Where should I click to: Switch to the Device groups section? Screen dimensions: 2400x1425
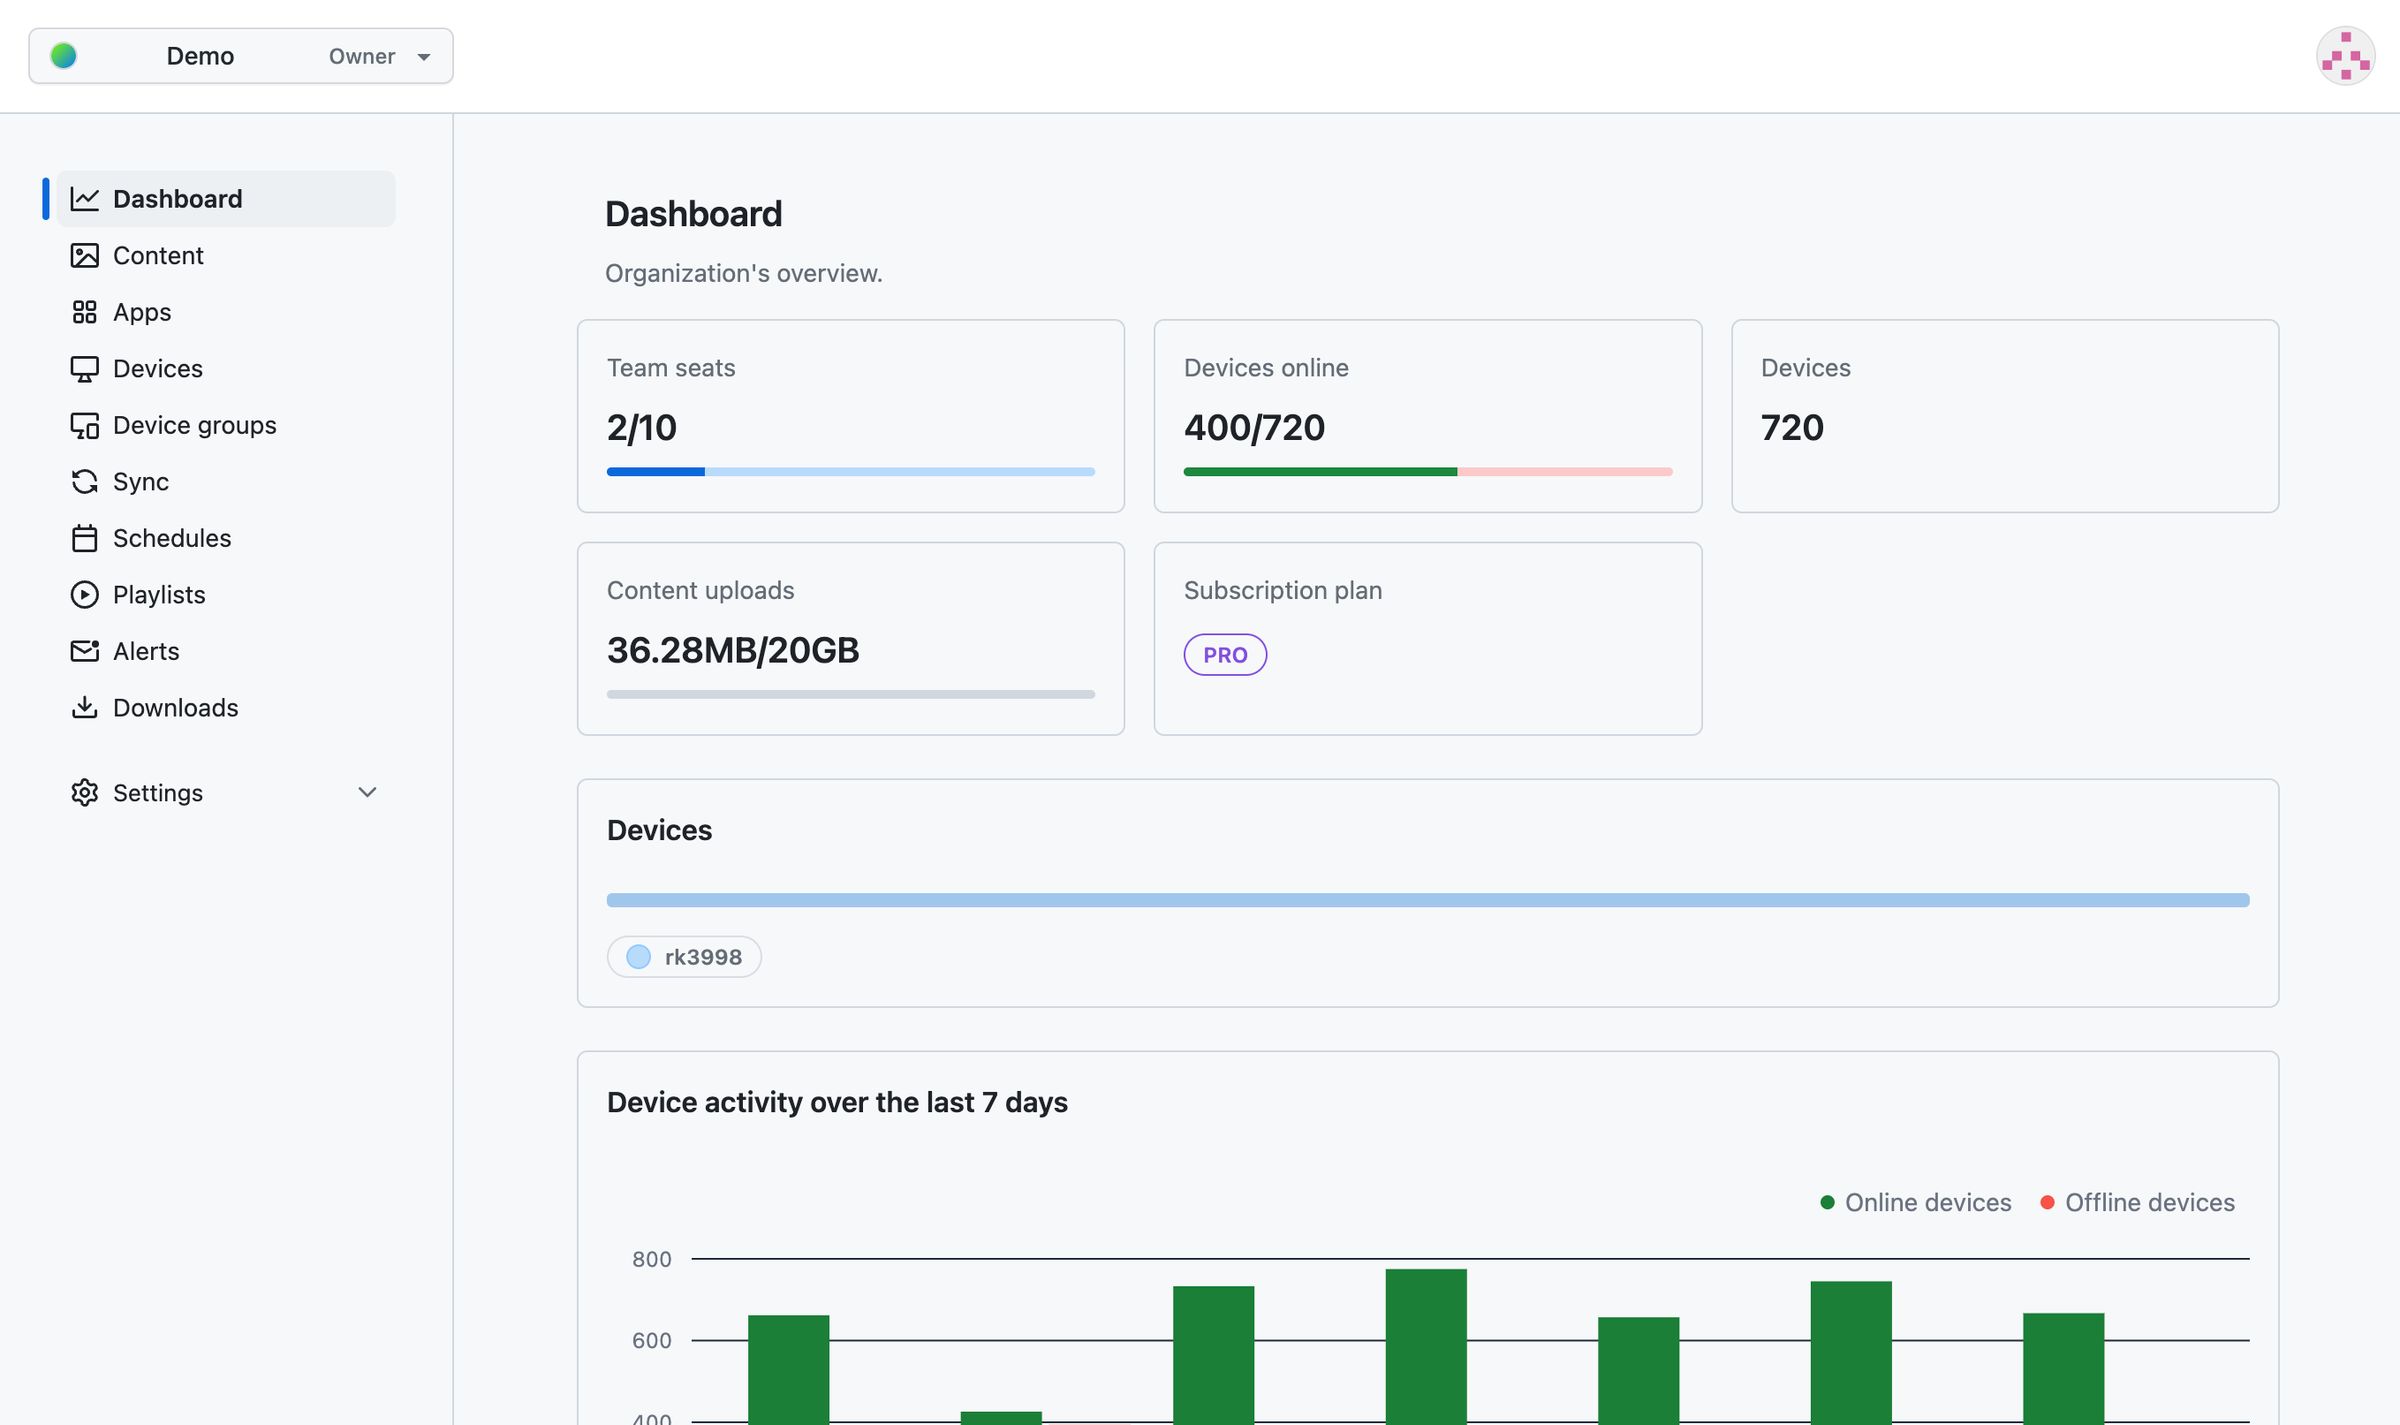[194, 424]
